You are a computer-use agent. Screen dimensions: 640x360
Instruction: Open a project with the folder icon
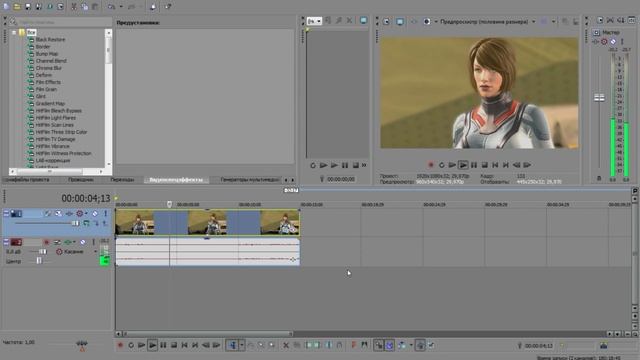pos(17,7)
